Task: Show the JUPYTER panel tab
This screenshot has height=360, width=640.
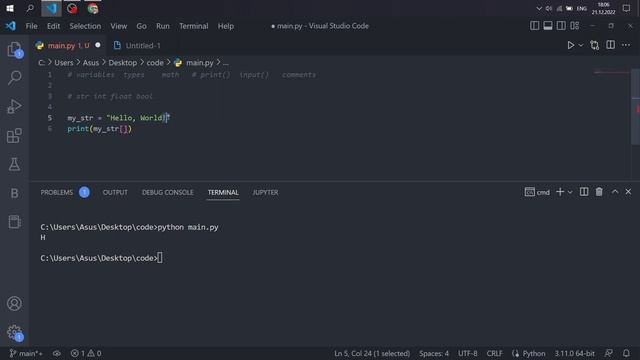Action: pyautogui.click(x=265, y=192)
